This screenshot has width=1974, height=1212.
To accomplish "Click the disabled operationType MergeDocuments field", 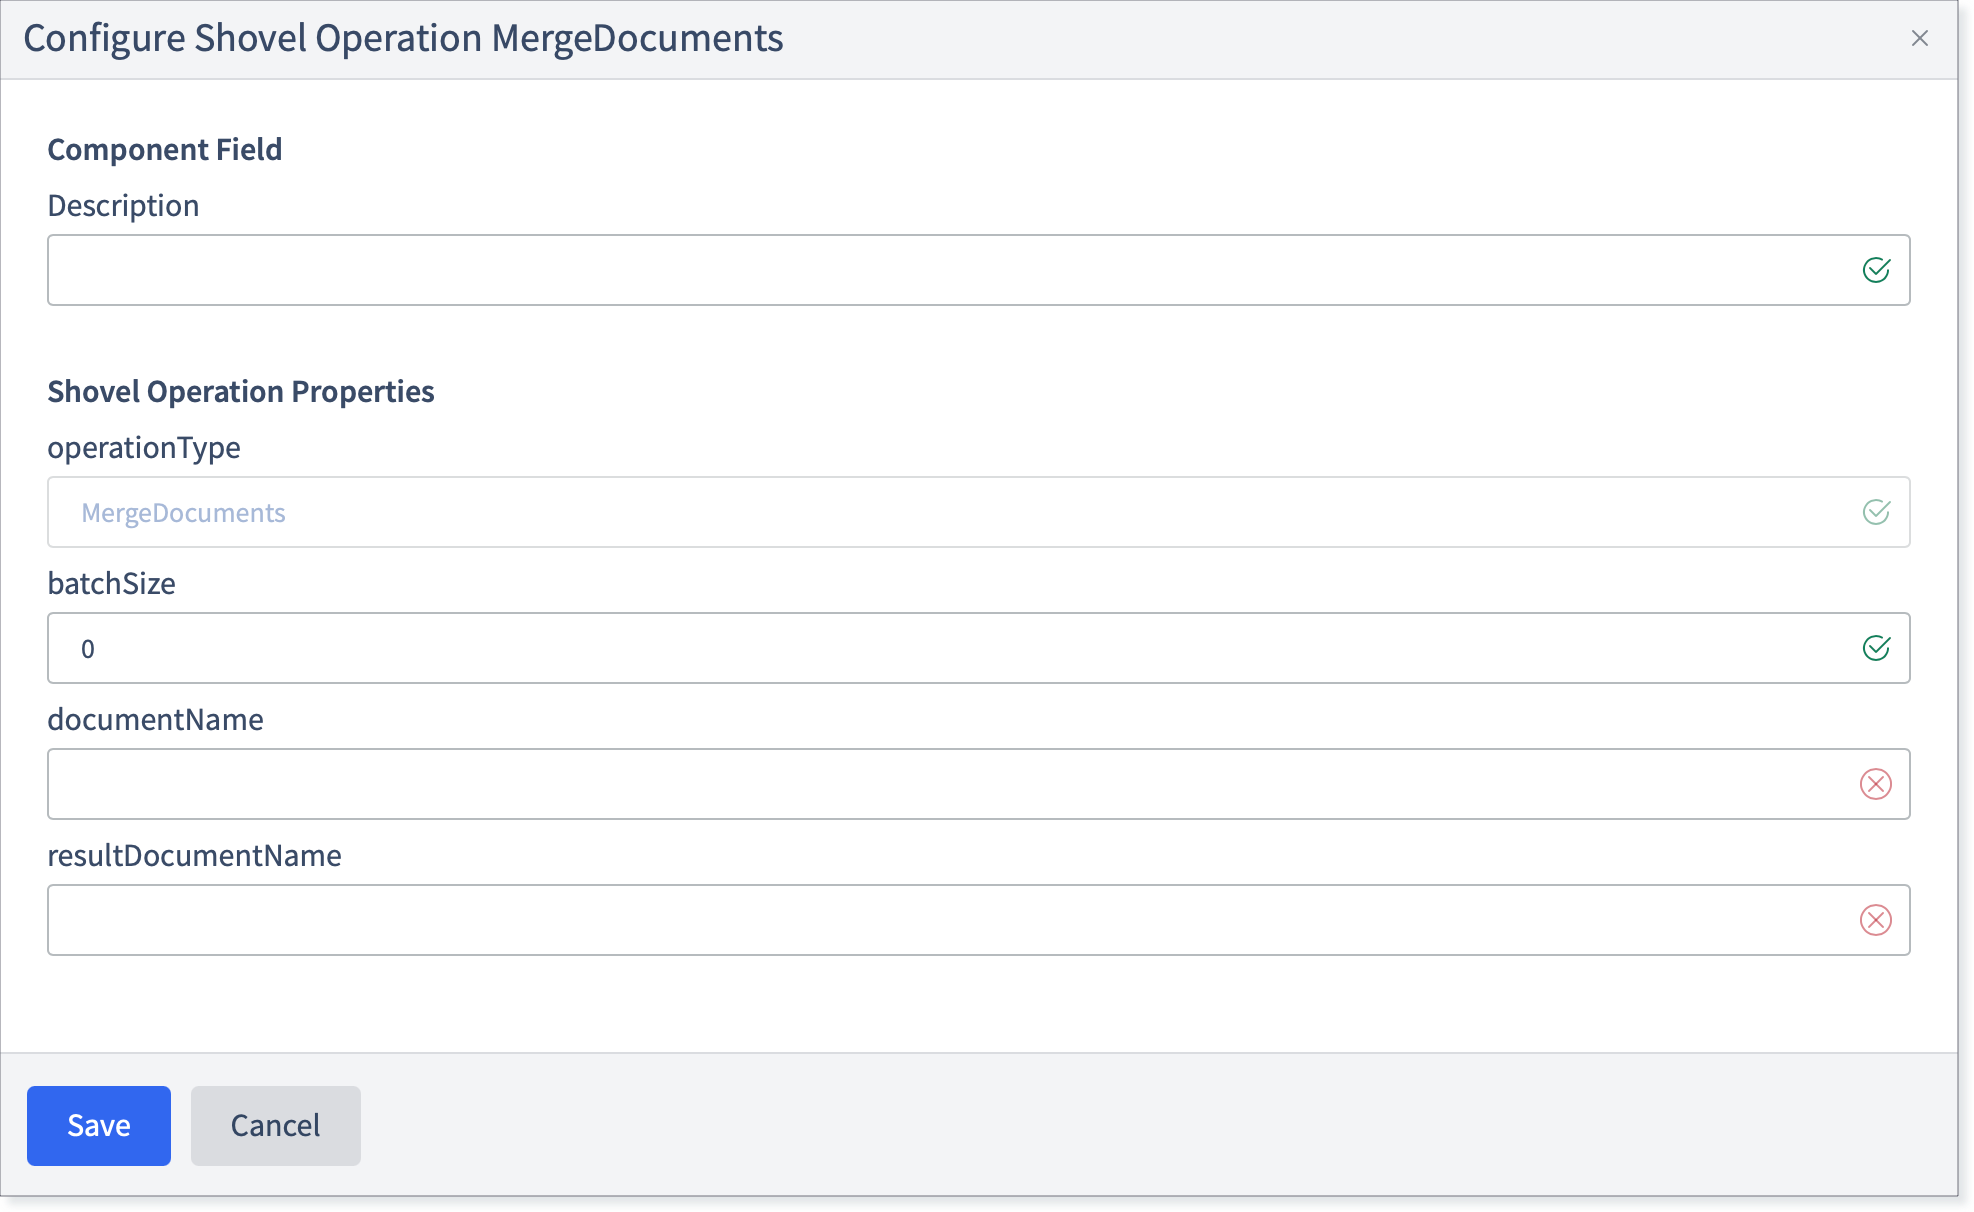I will (x=978, y=512).
